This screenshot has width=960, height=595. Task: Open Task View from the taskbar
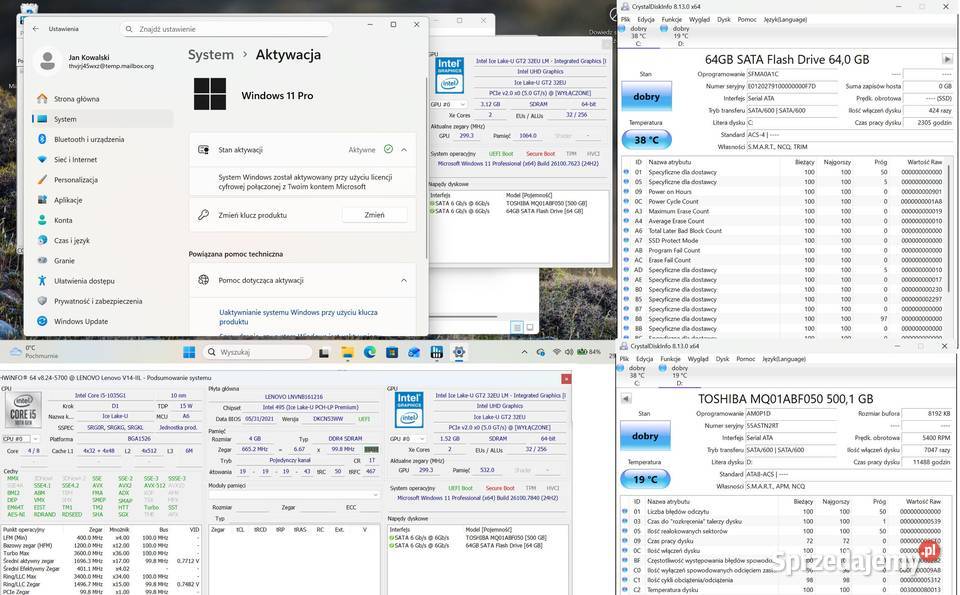point(324,352)
